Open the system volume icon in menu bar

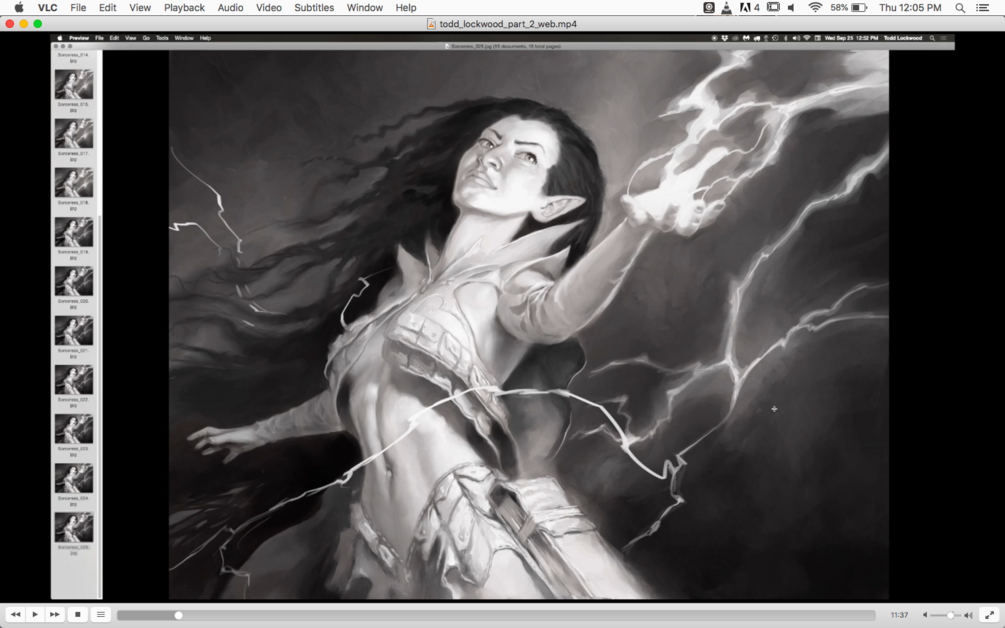coord(792,8)
